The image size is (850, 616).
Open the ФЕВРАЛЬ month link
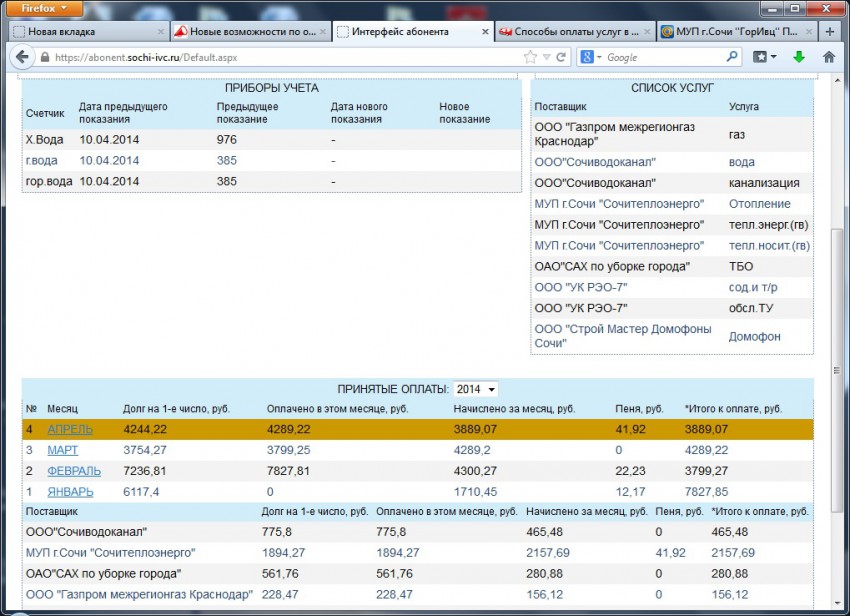pyautogui.click(x=74, y=471)
